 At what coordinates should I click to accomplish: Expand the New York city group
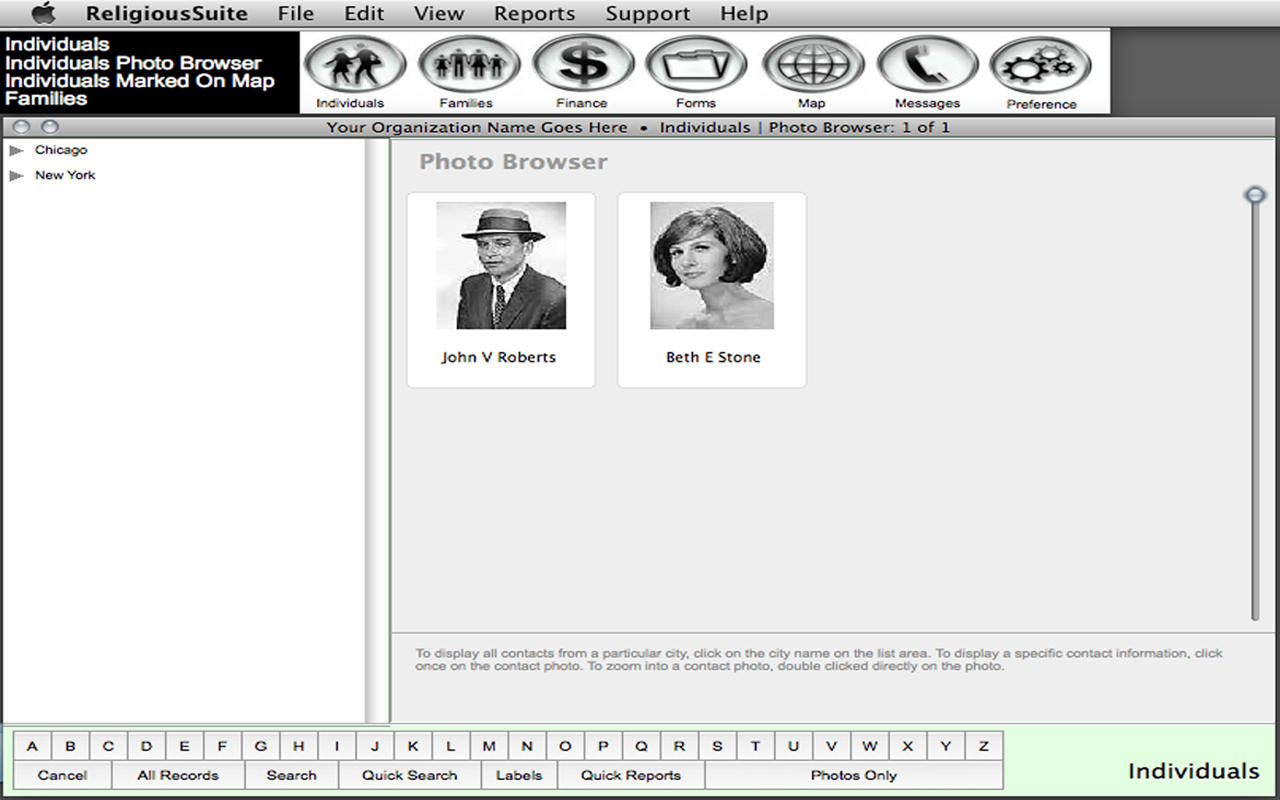[x=16, y=175]
